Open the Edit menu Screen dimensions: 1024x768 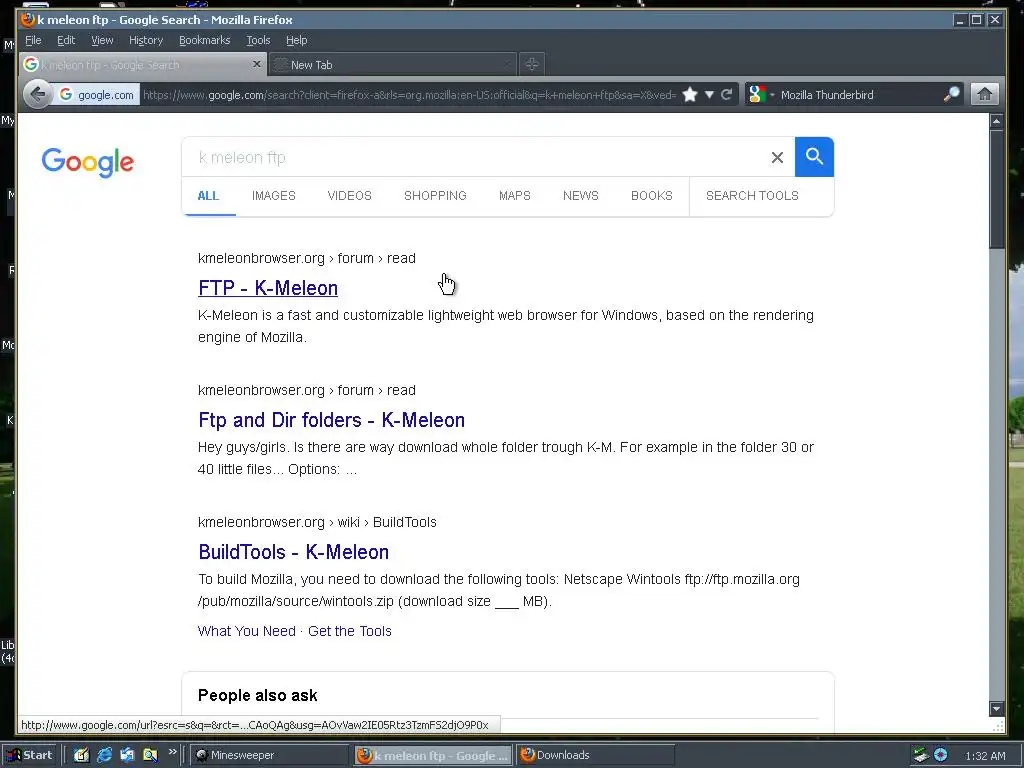[x=66, y=40]
